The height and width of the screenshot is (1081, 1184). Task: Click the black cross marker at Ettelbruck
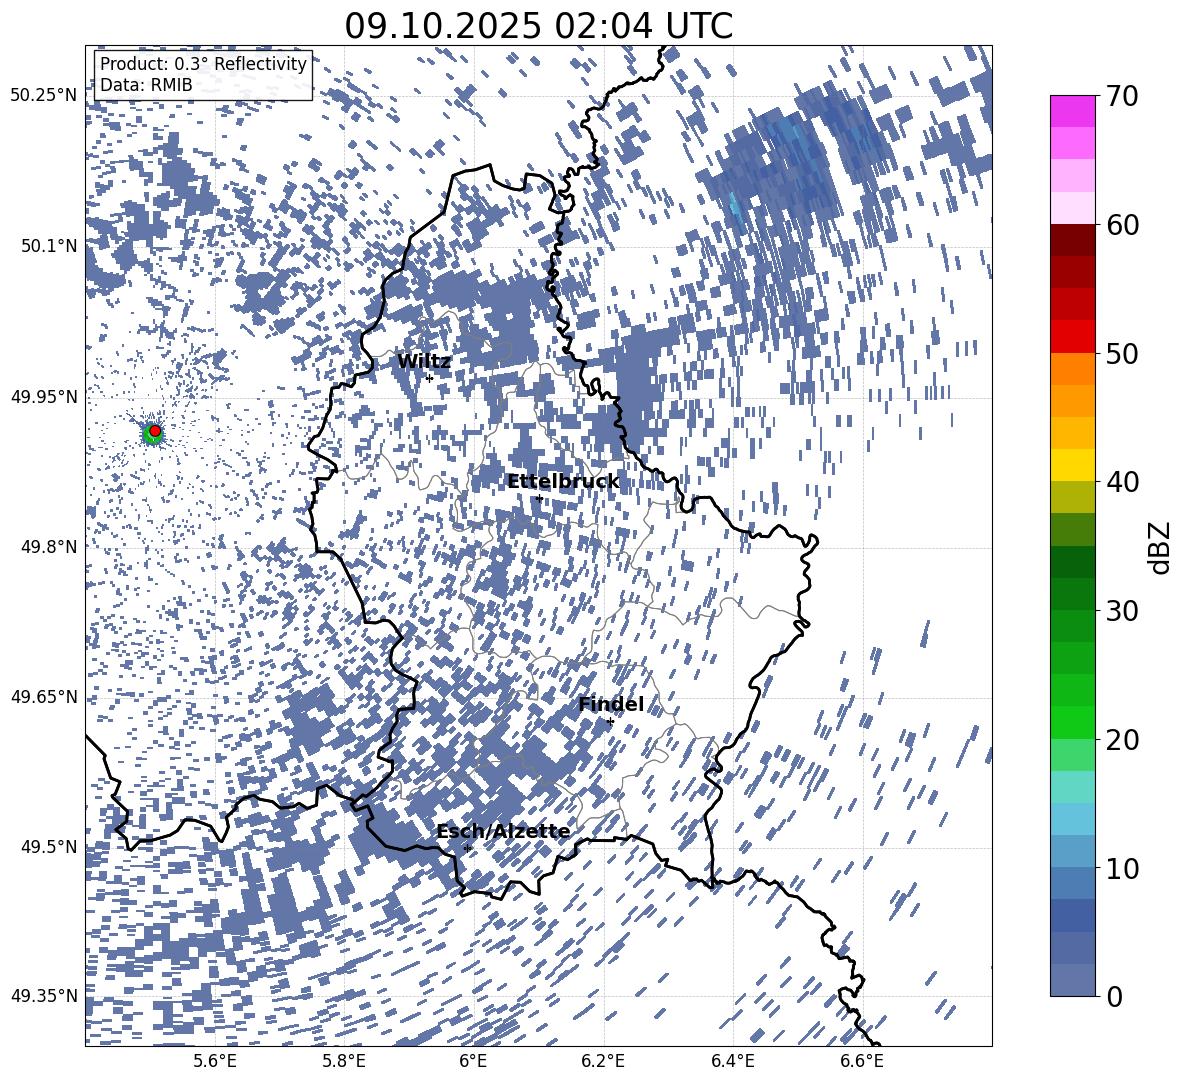pos(539,499)
